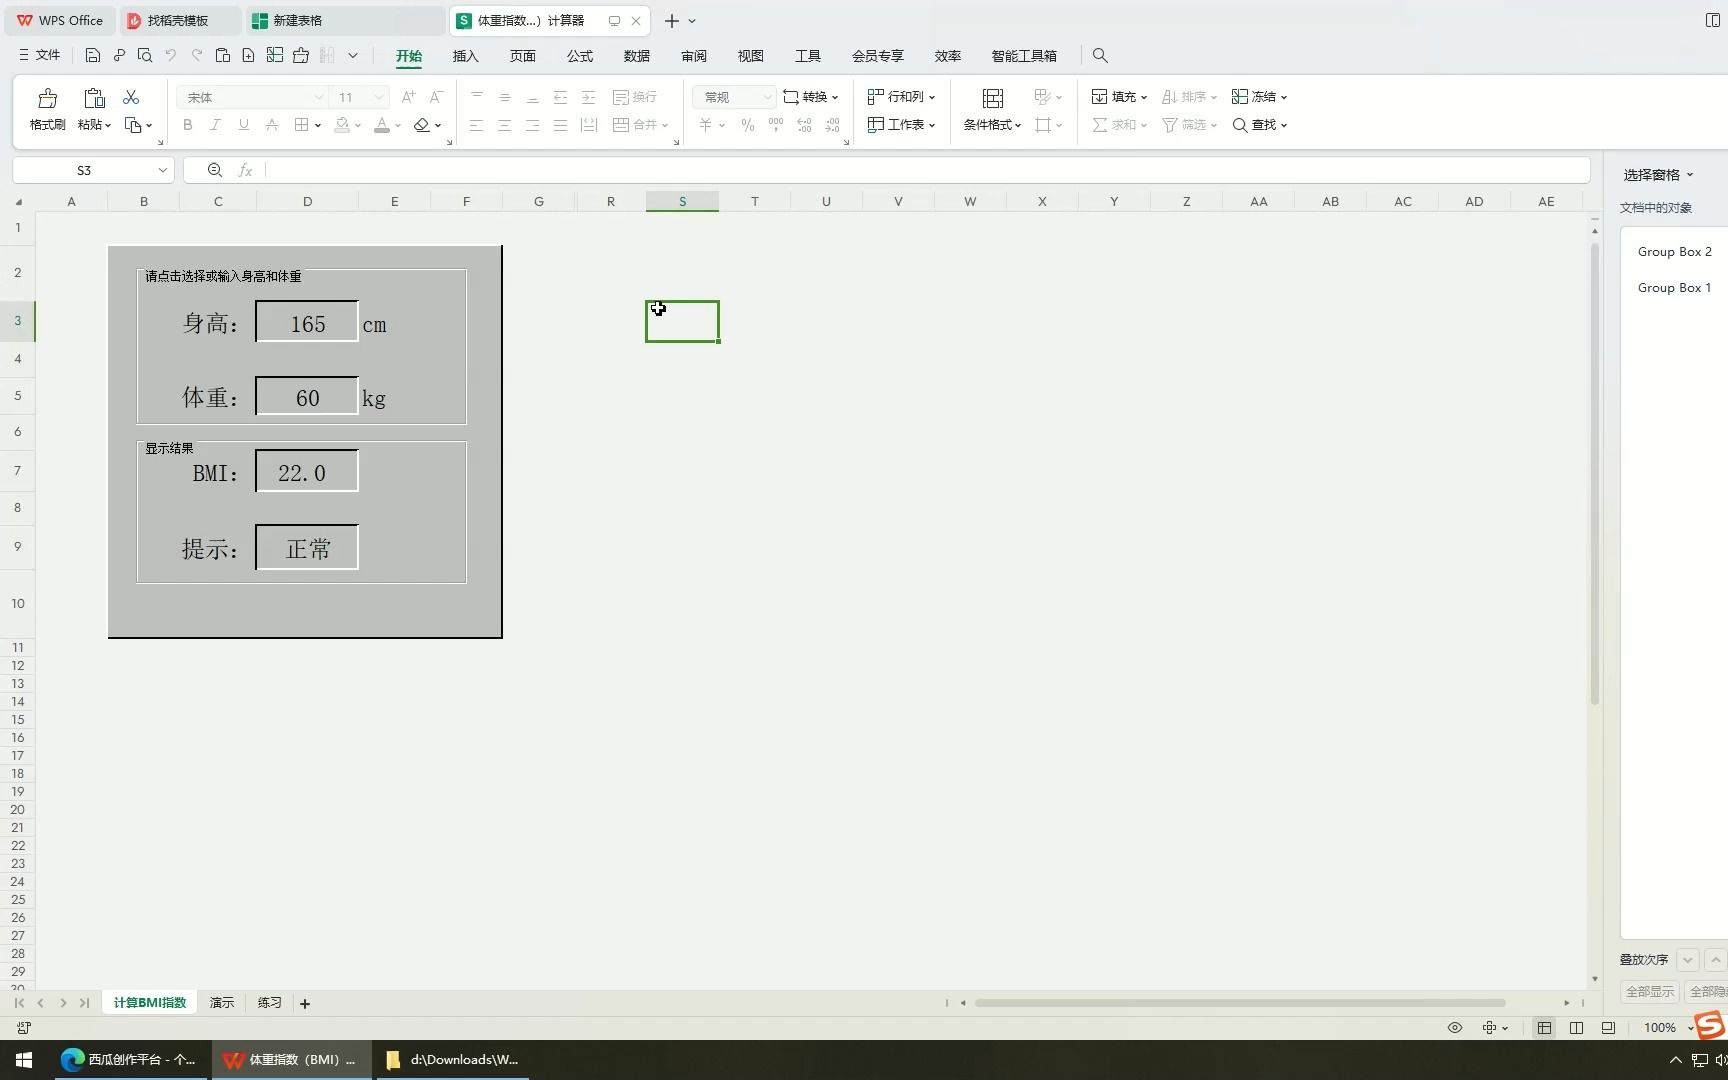Open the 冻结 freeze panes dropdown
Viewport: 1728px width, 1080px height.
pos(1259,97)
